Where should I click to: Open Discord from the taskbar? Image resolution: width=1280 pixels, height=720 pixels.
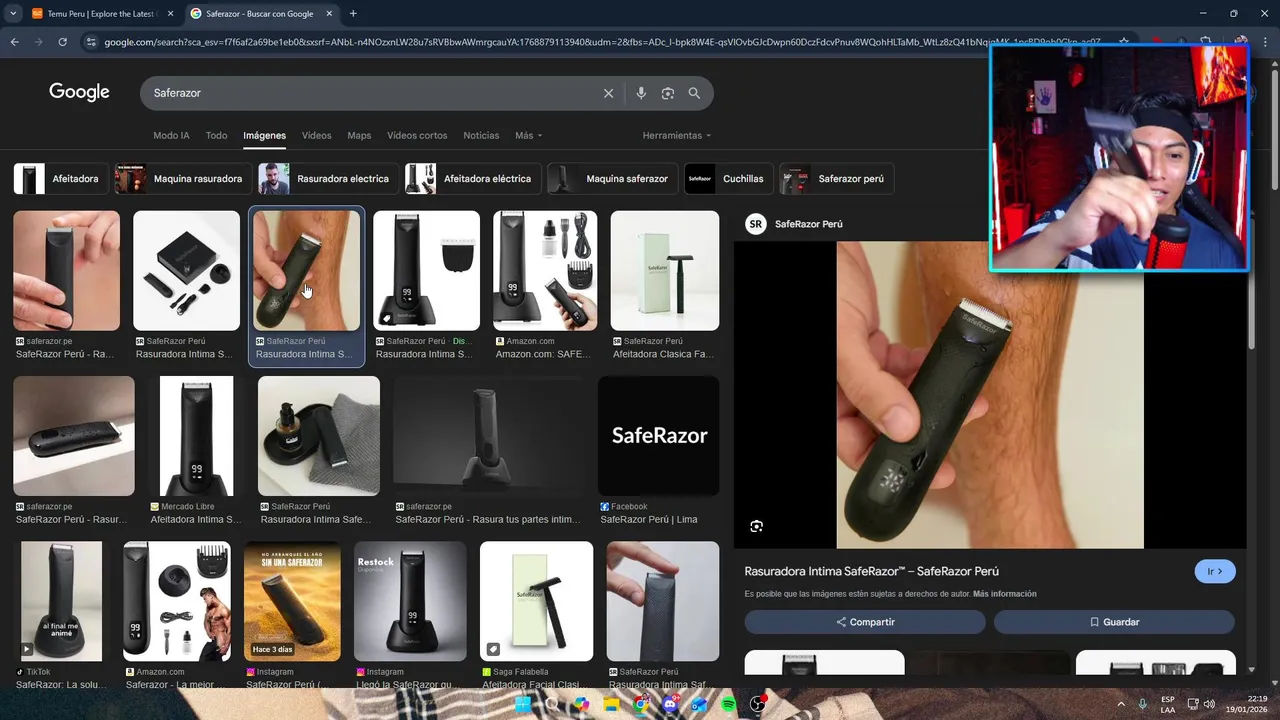[670, 704]
